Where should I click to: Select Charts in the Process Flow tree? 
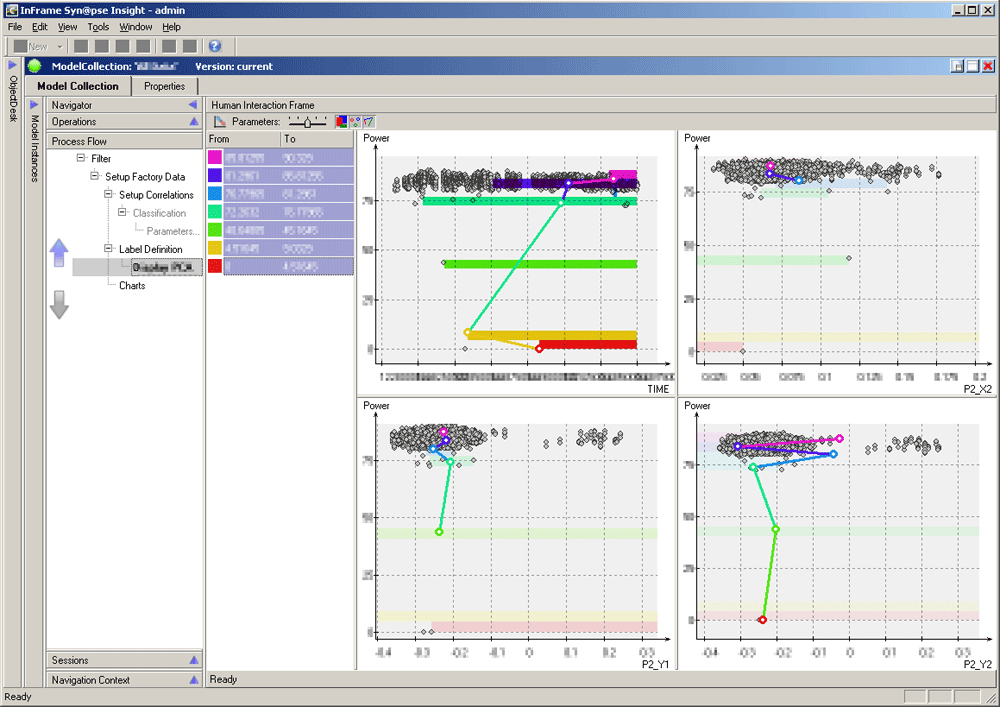(x=132, y=285)
